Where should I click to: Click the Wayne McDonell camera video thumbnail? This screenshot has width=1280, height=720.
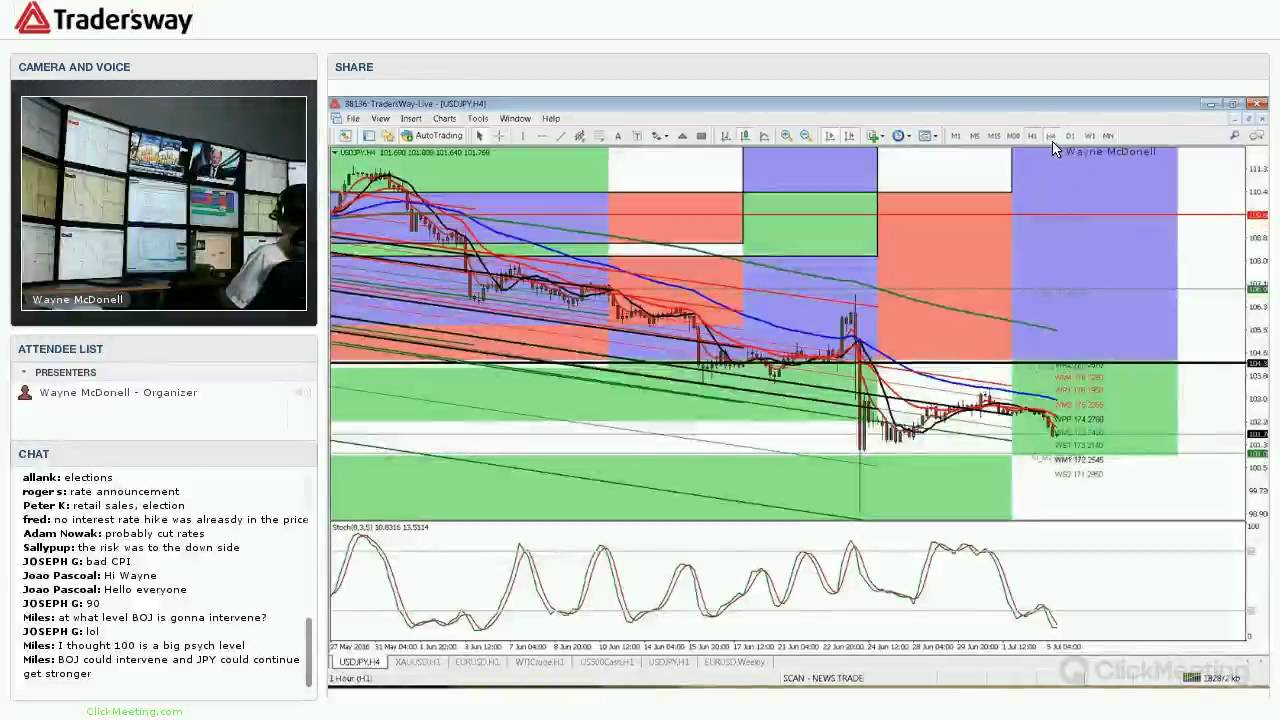coord(164,203)
